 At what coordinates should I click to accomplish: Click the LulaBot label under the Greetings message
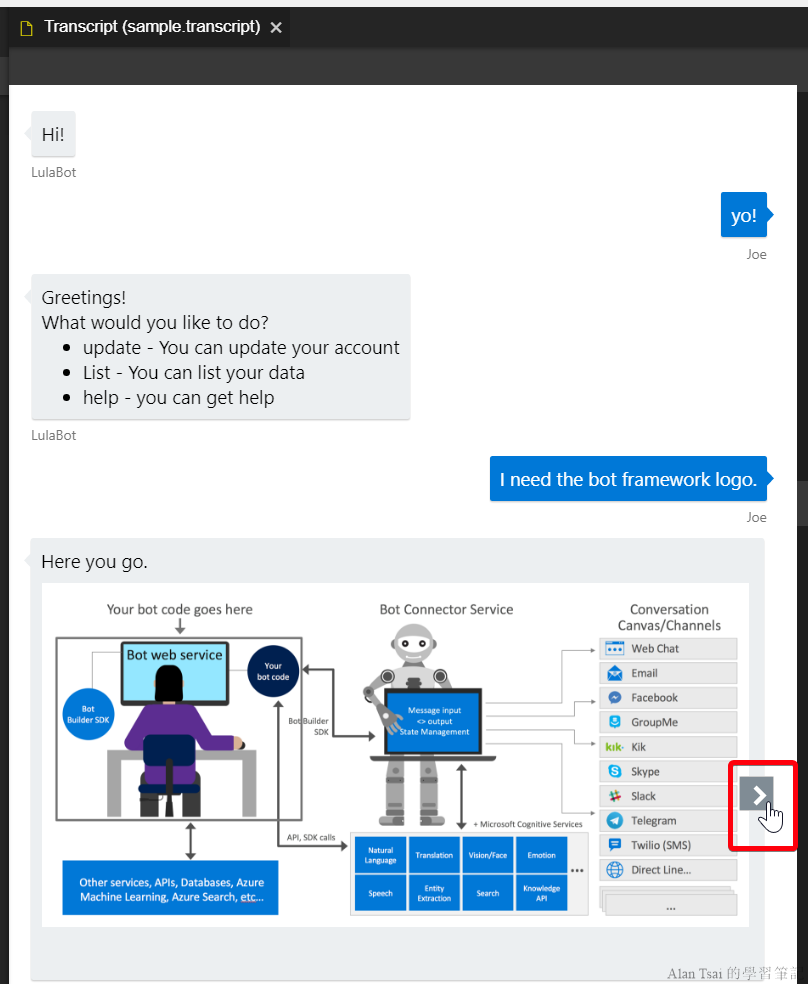[x=54, y=436]
